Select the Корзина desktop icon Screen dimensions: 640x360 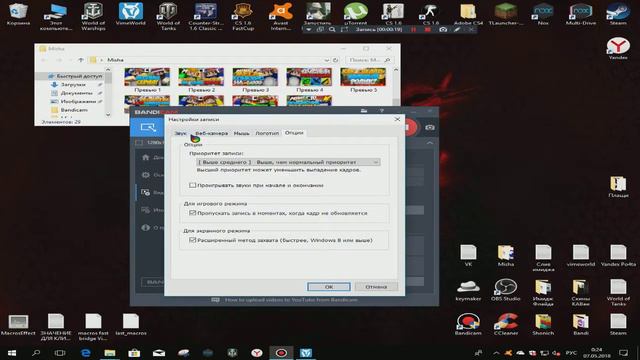[x=18, y=13]
